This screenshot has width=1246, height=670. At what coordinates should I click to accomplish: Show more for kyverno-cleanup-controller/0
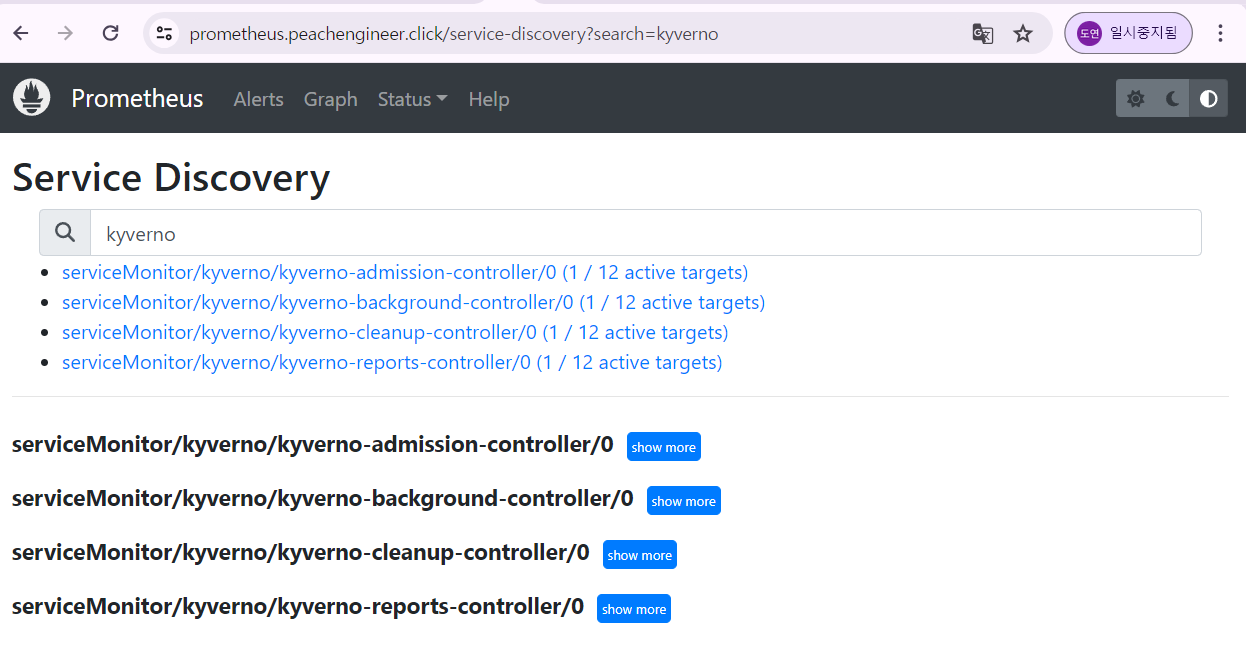click(x=640, y=555)
